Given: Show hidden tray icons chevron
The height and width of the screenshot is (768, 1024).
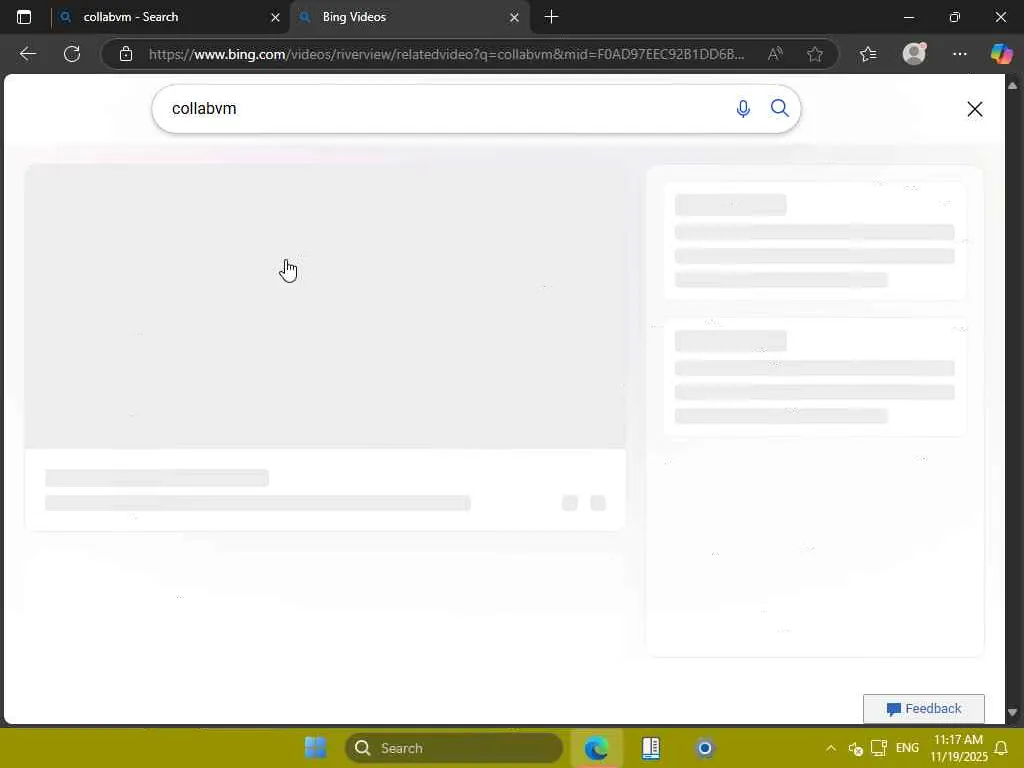Looking at the screenshot, I should pos(831,748).
